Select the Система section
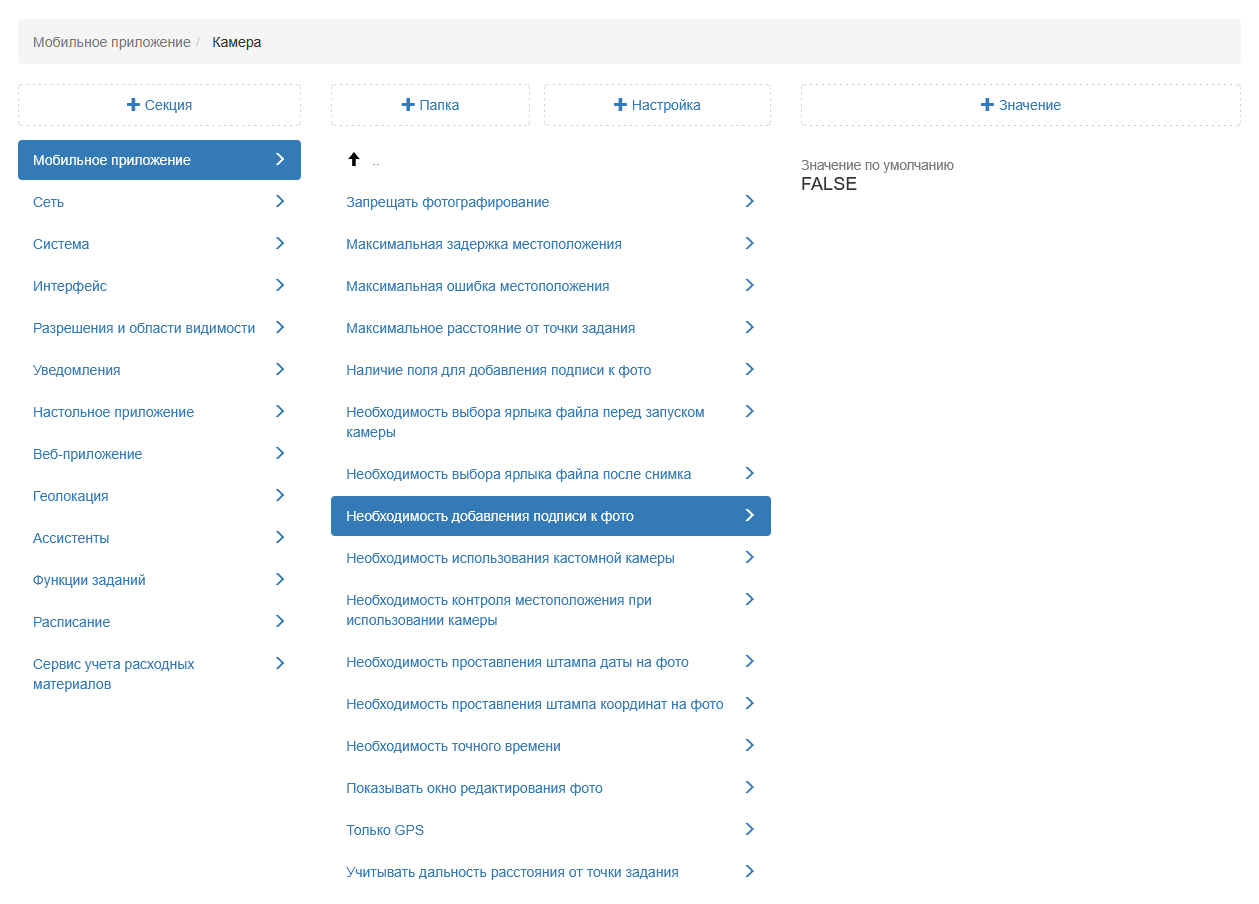The height and width of the screenshot is (904, 1259). tap(61, 244)
